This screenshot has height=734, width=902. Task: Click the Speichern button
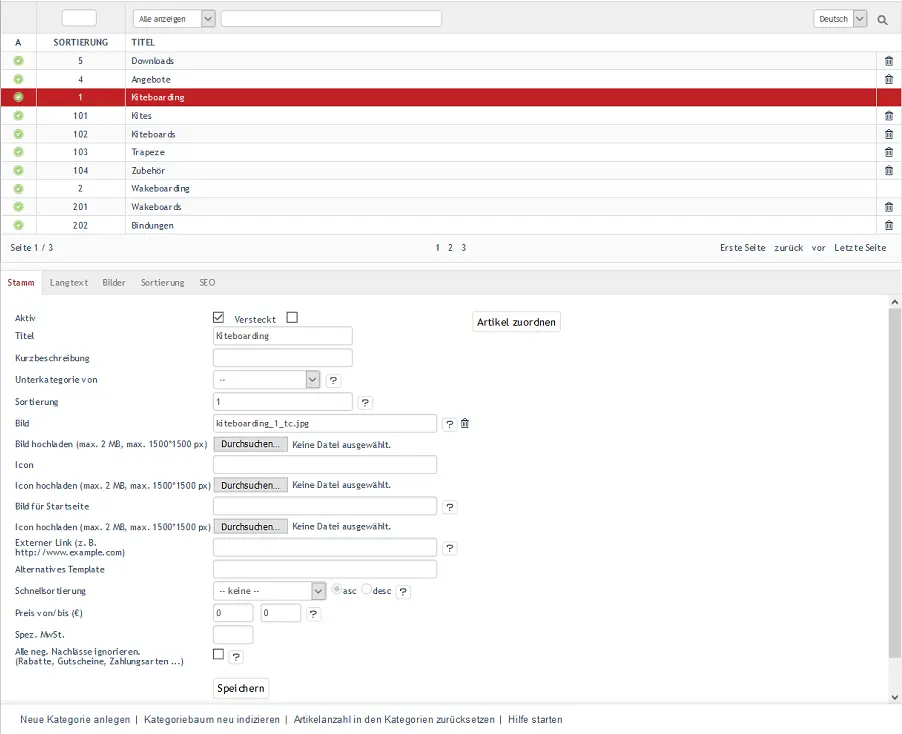coord(240,688)
